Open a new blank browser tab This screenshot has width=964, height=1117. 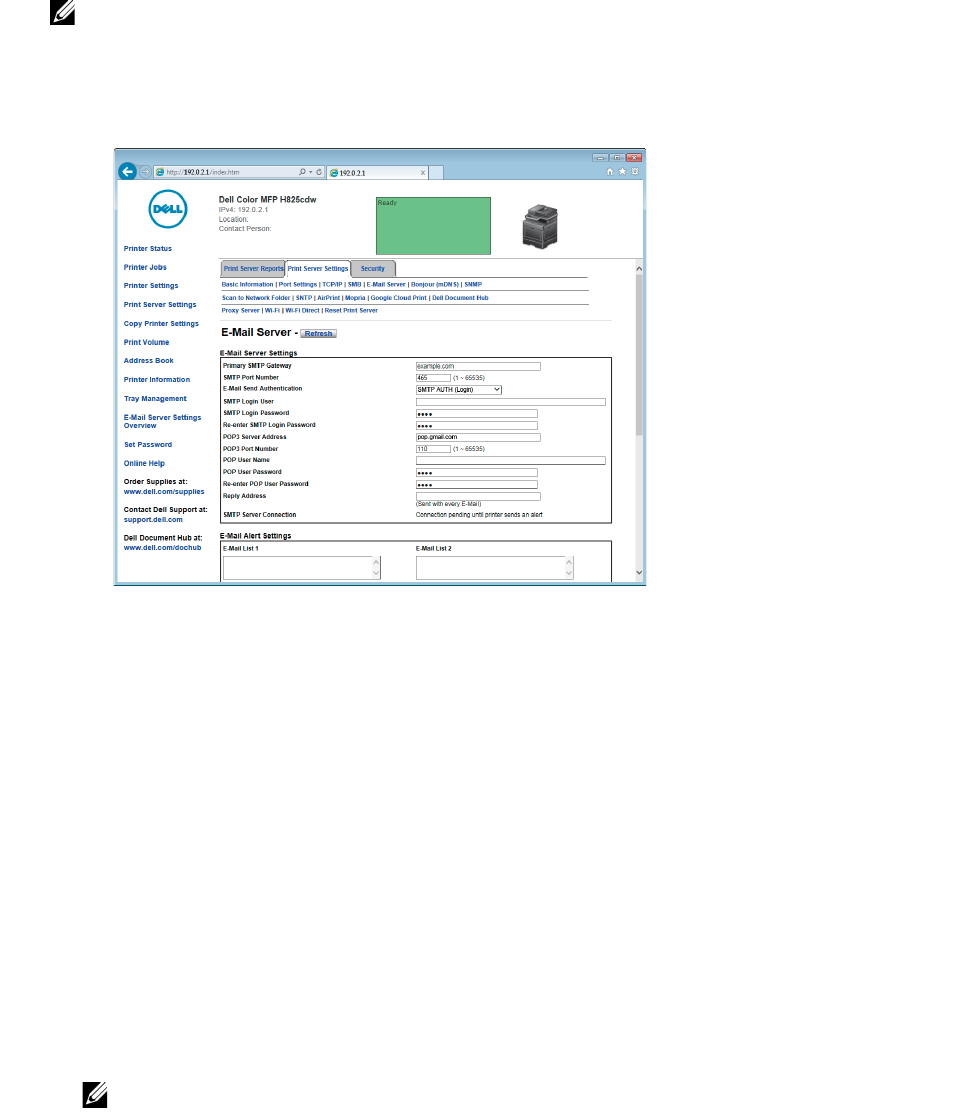pos(436,172)
